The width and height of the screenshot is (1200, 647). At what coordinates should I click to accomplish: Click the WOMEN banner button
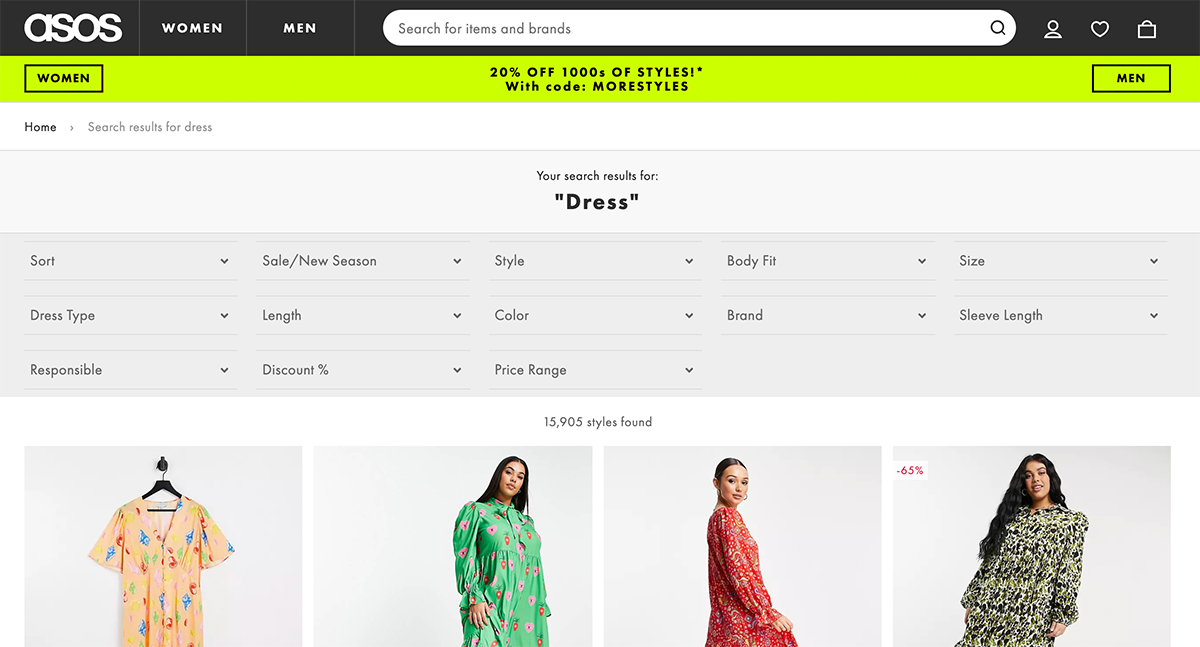tap(63, 78)
